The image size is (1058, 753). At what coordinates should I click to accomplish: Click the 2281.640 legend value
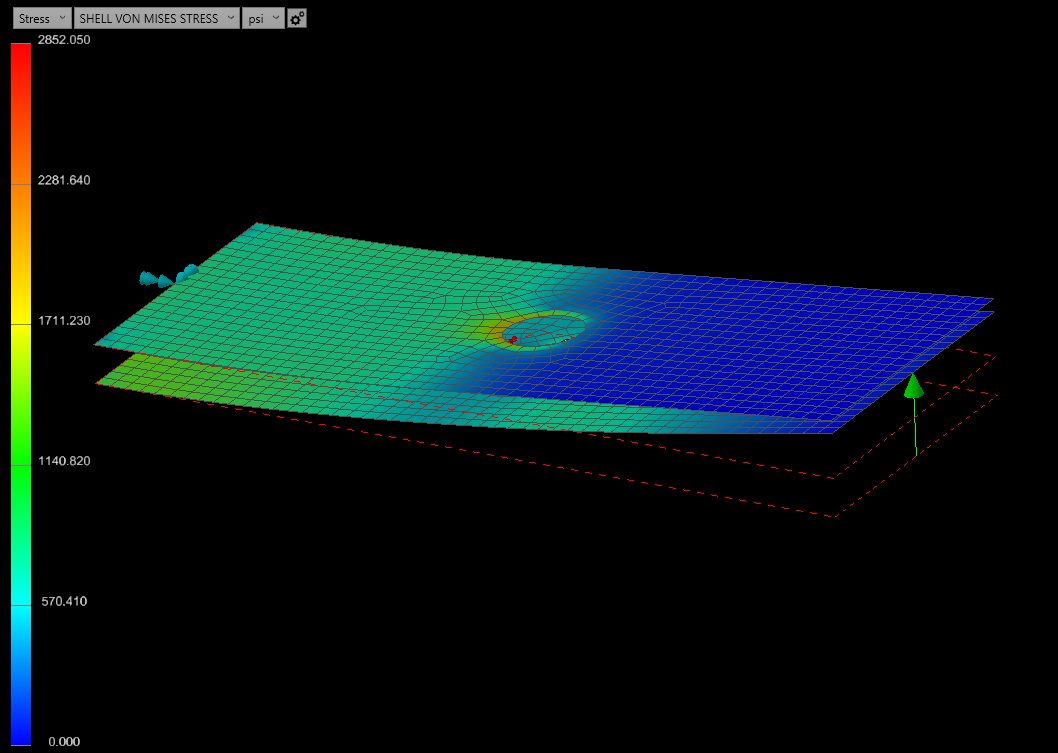click(64, 180)
